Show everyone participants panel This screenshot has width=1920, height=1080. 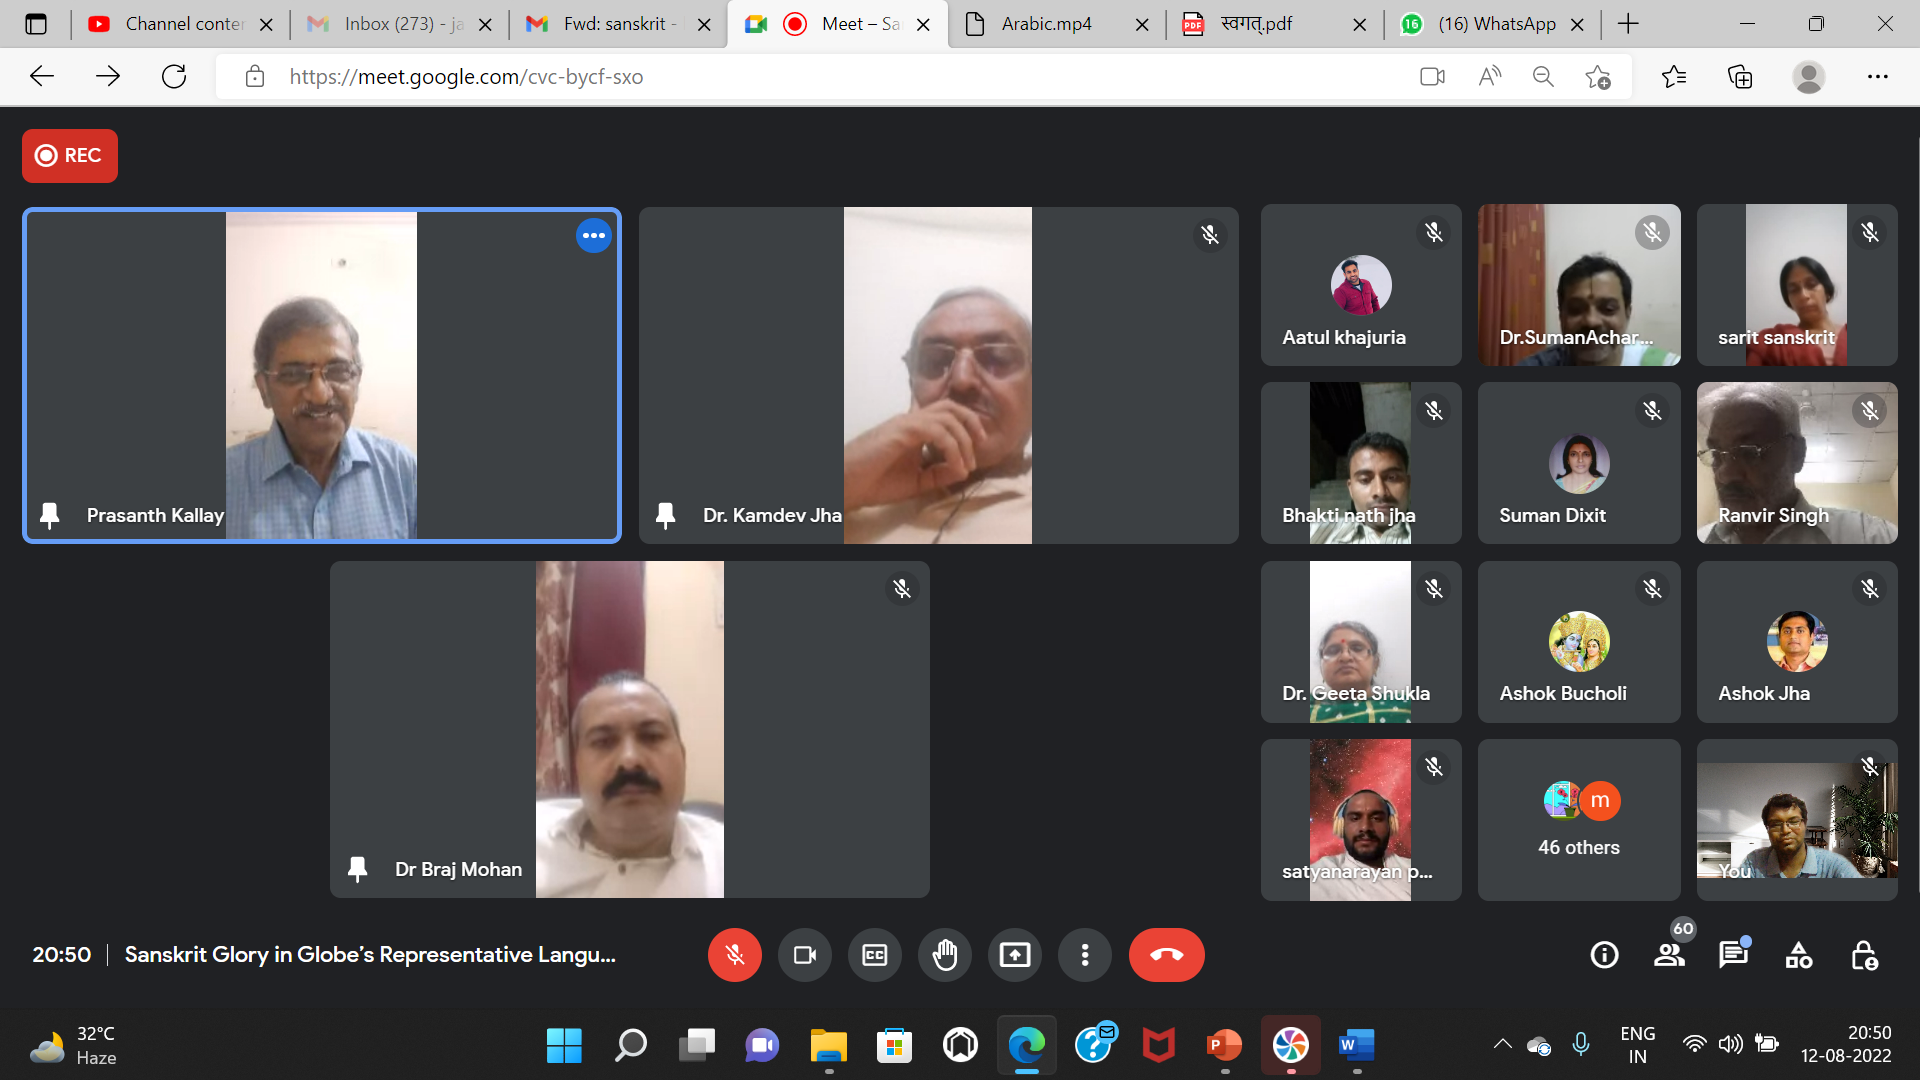pyautogui.click(x=1669, y=955)
